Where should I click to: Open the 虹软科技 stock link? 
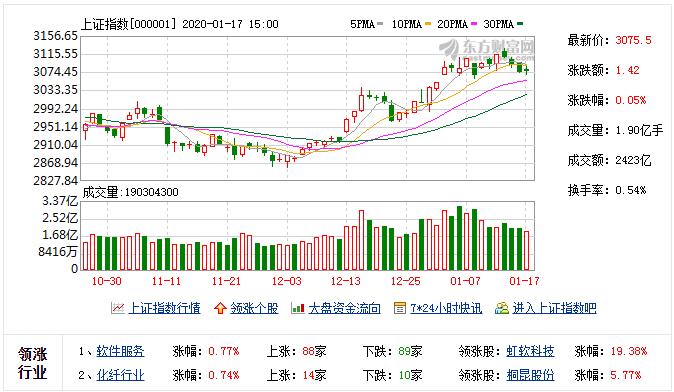(530, 351)
